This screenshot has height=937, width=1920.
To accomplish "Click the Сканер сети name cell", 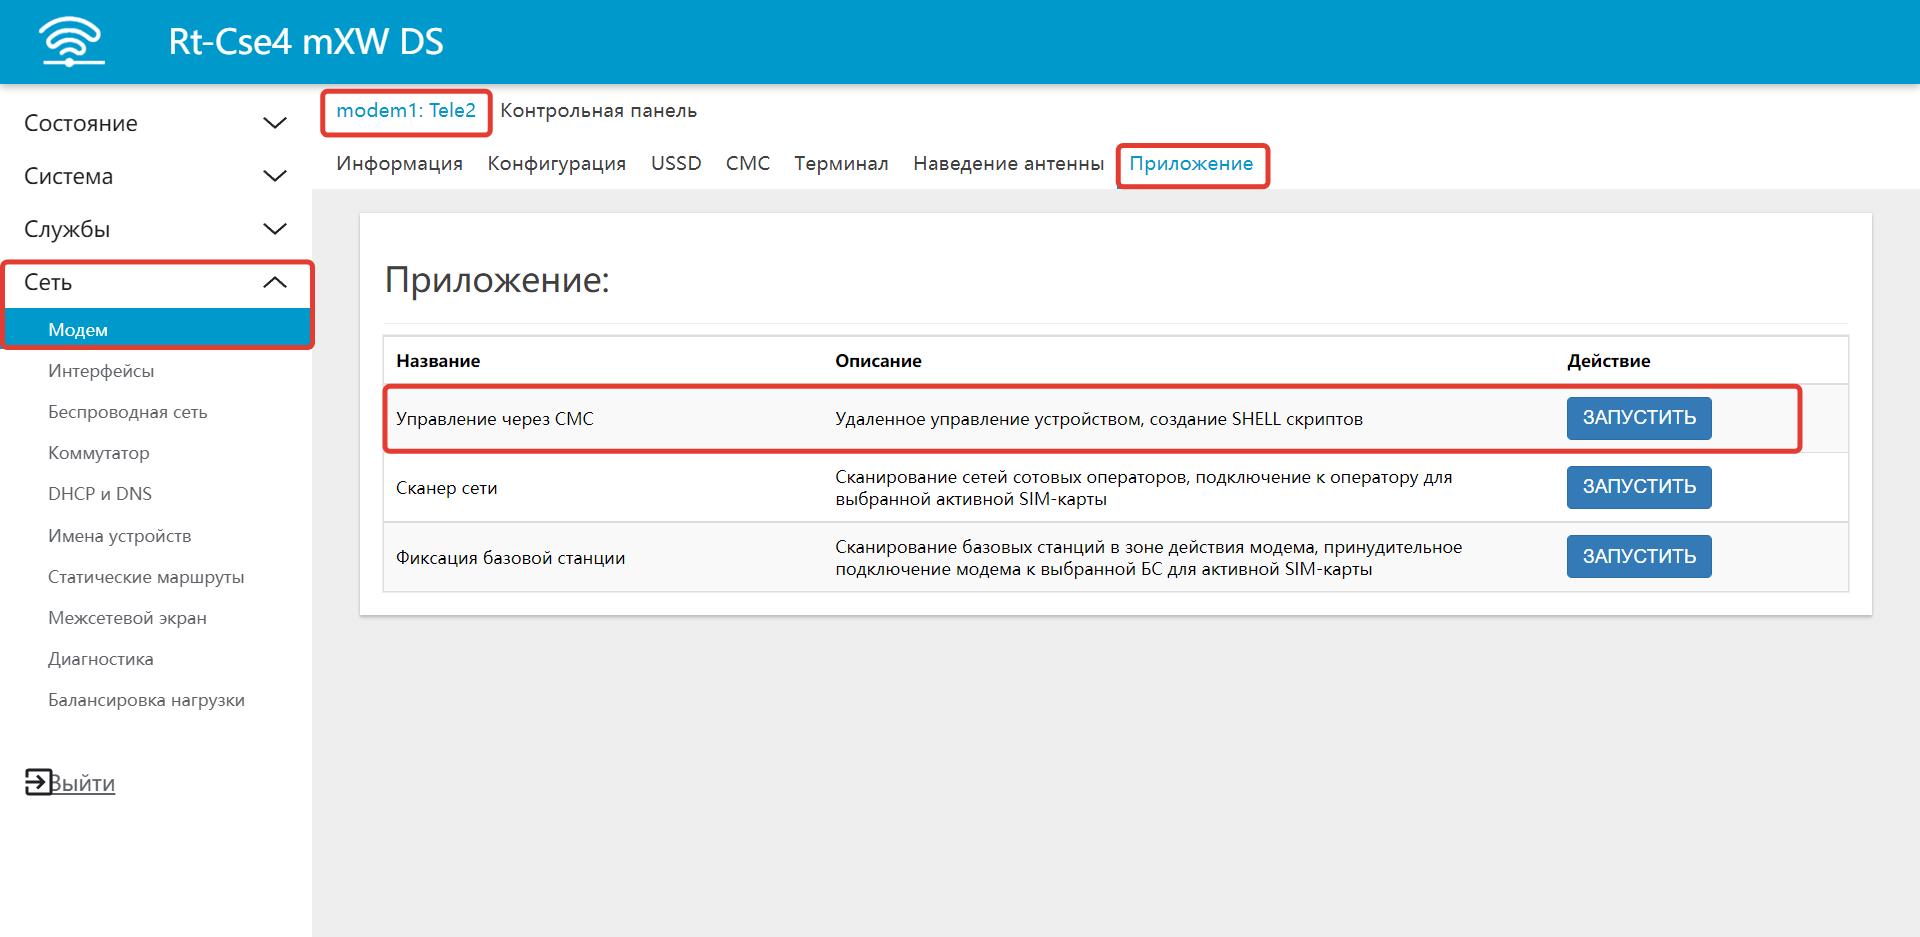I will pos(447,488).
